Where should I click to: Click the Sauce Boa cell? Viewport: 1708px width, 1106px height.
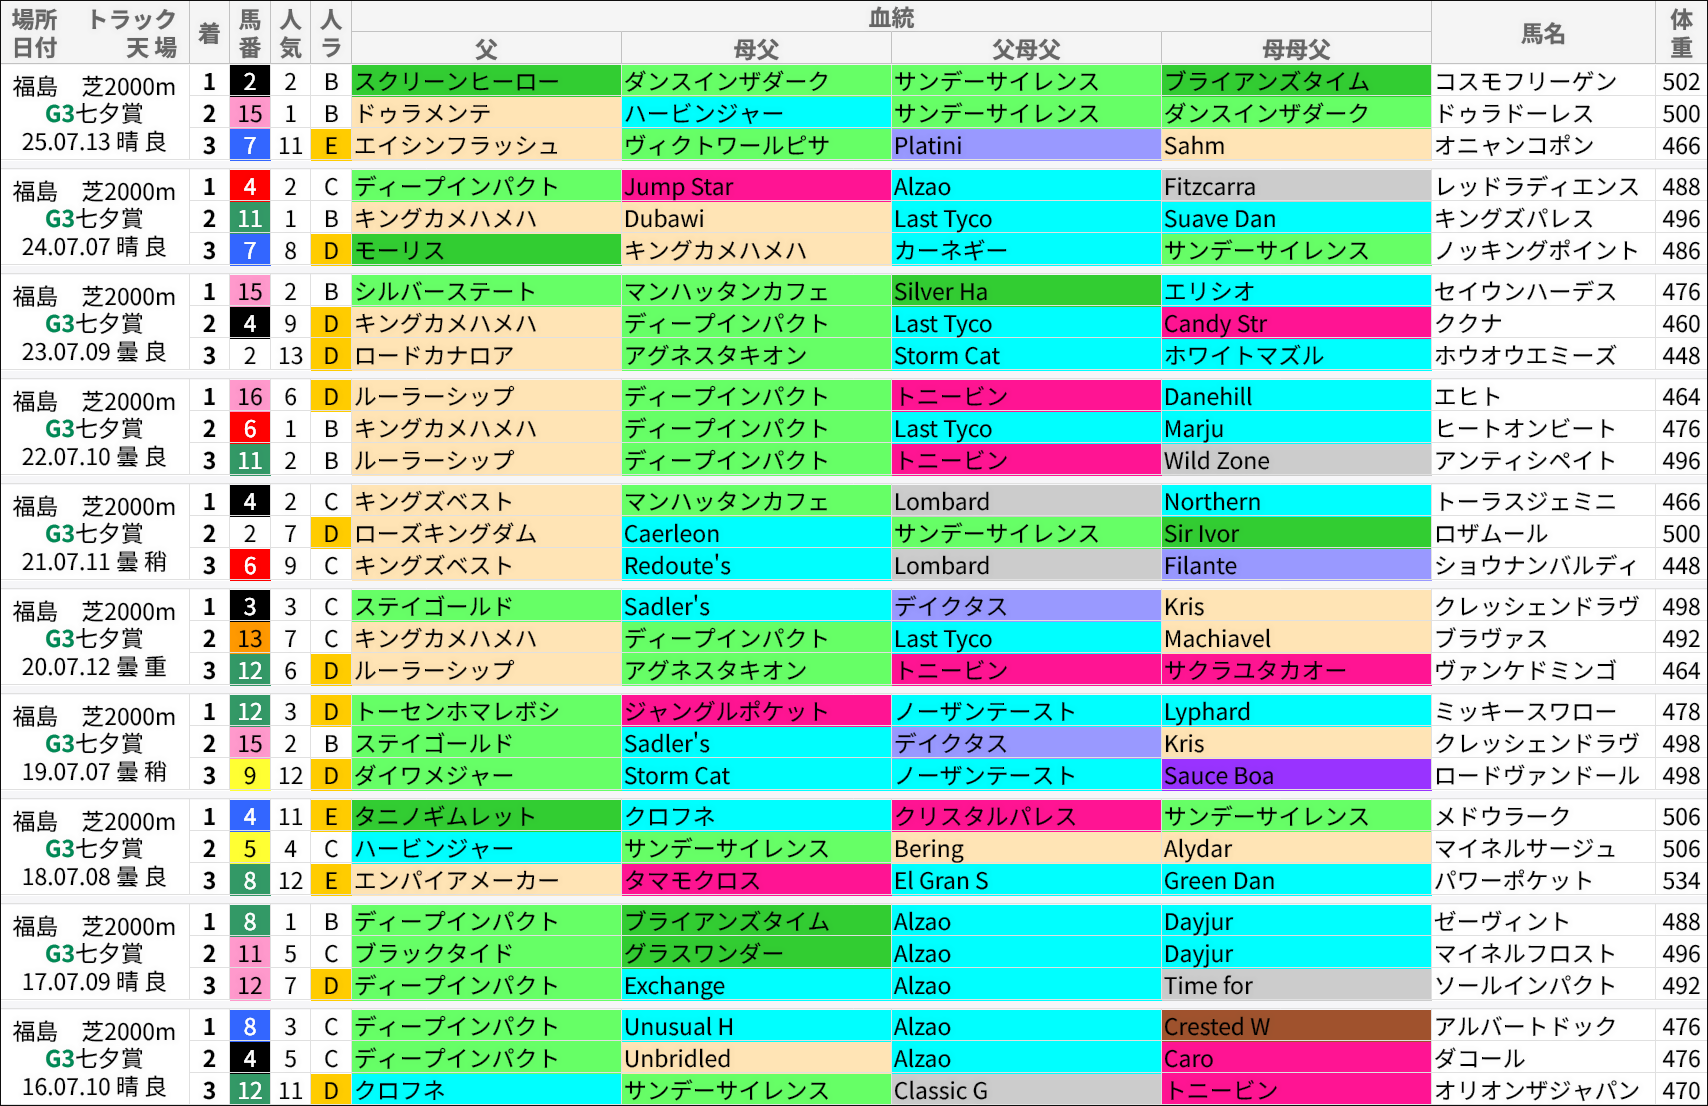pyautogui.click(x=1296, y=775)
